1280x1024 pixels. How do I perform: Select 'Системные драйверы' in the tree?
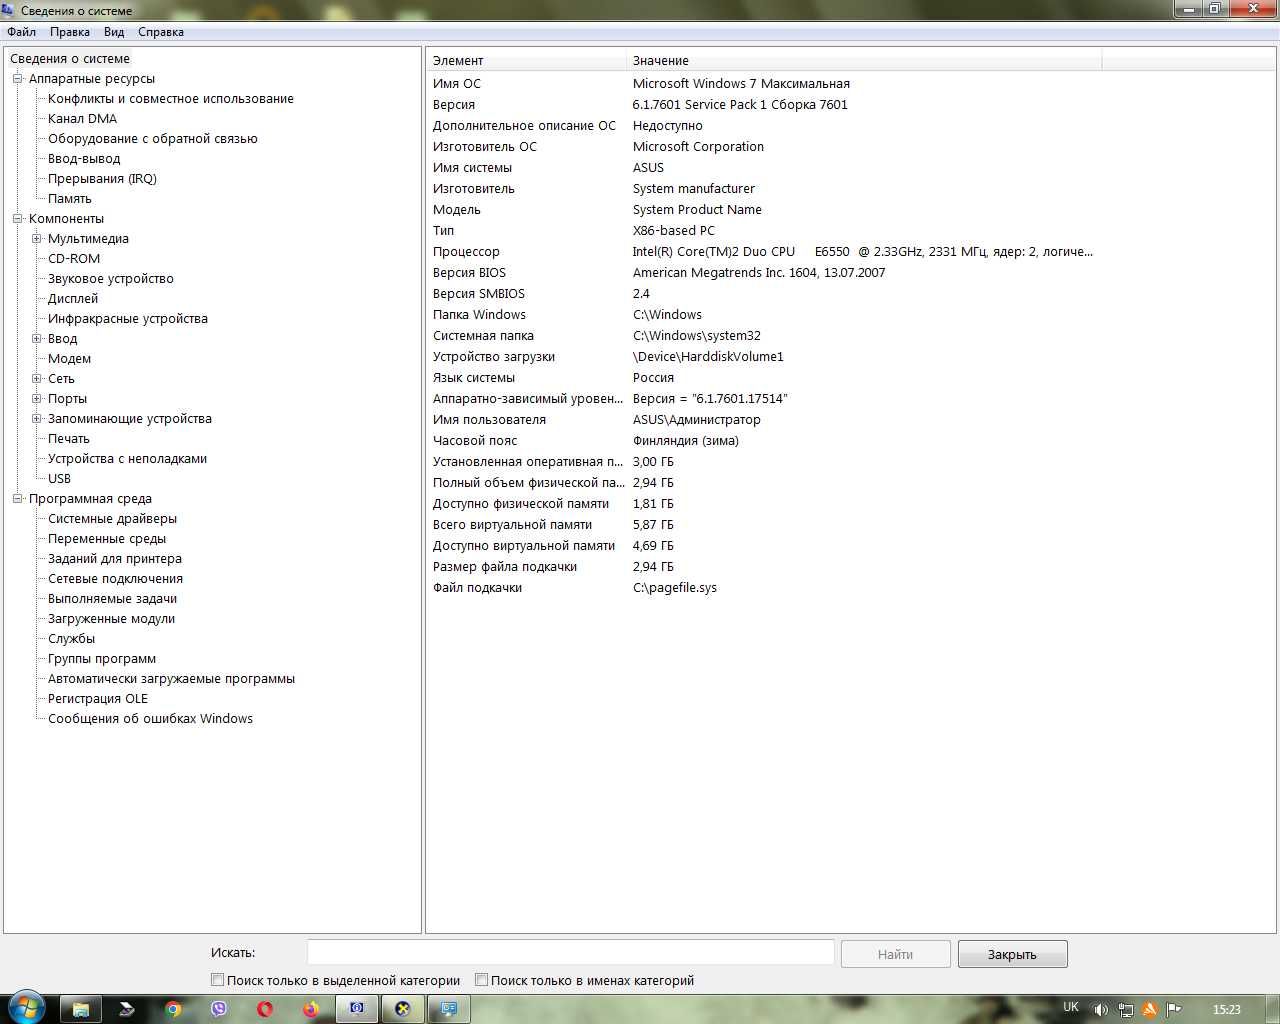tap(112, 519)
